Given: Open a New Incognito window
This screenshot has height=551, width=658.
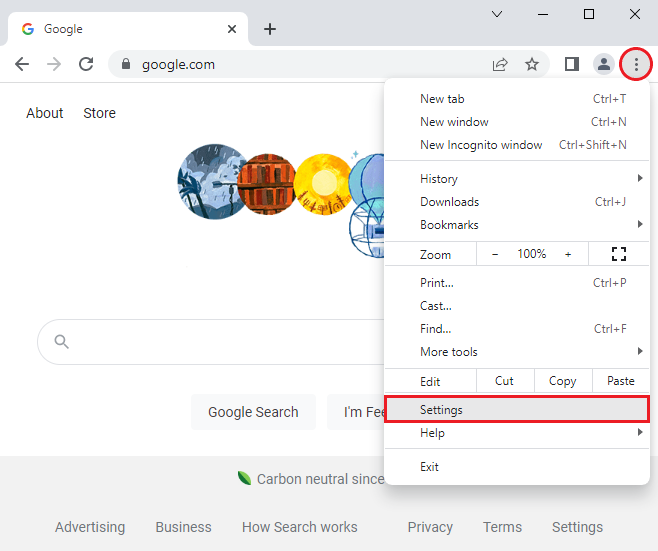Looking at the screenshot, I should coord(517,145).
